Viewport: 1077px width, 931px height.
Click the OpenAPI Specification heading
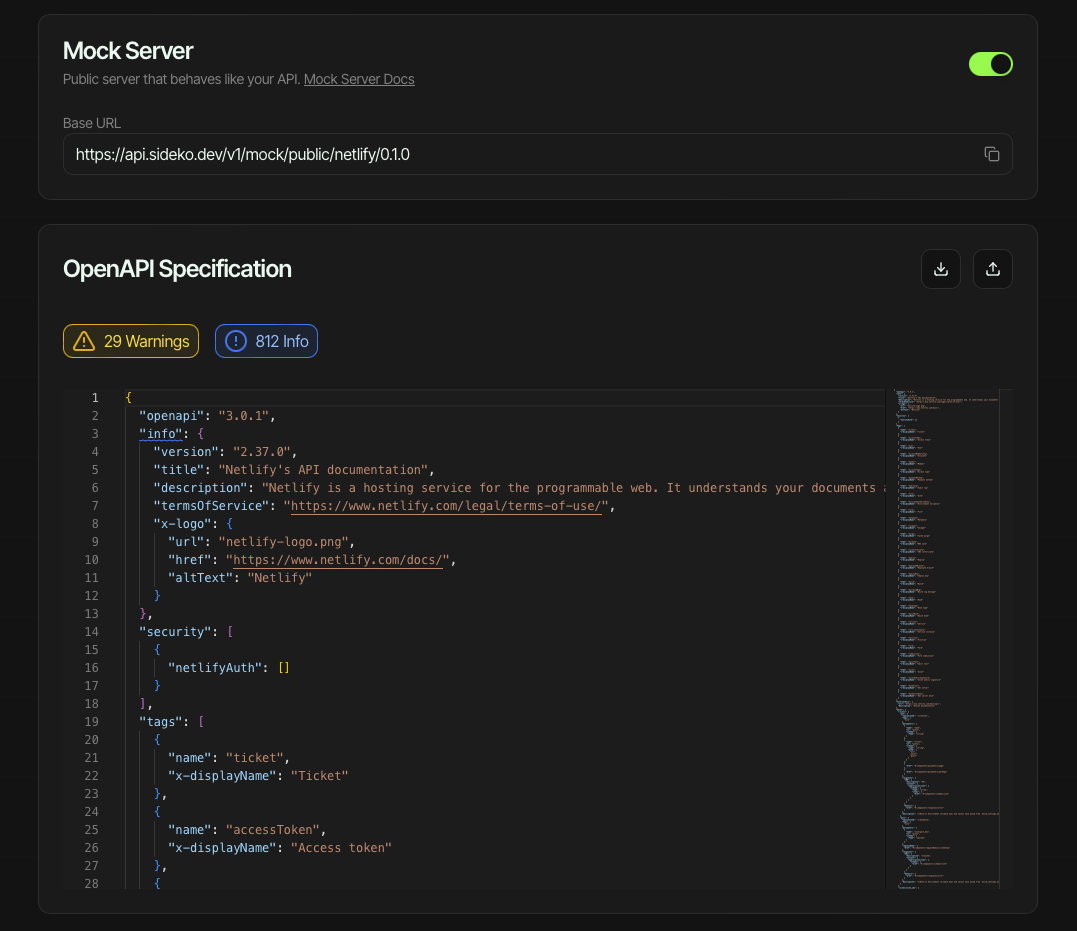pos(177,269)
